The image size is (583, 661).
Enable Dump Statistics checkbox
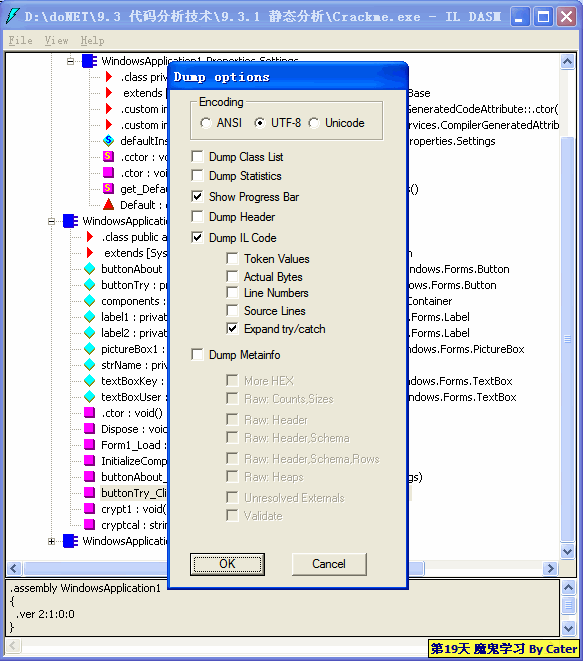click(x=197, y=175)
